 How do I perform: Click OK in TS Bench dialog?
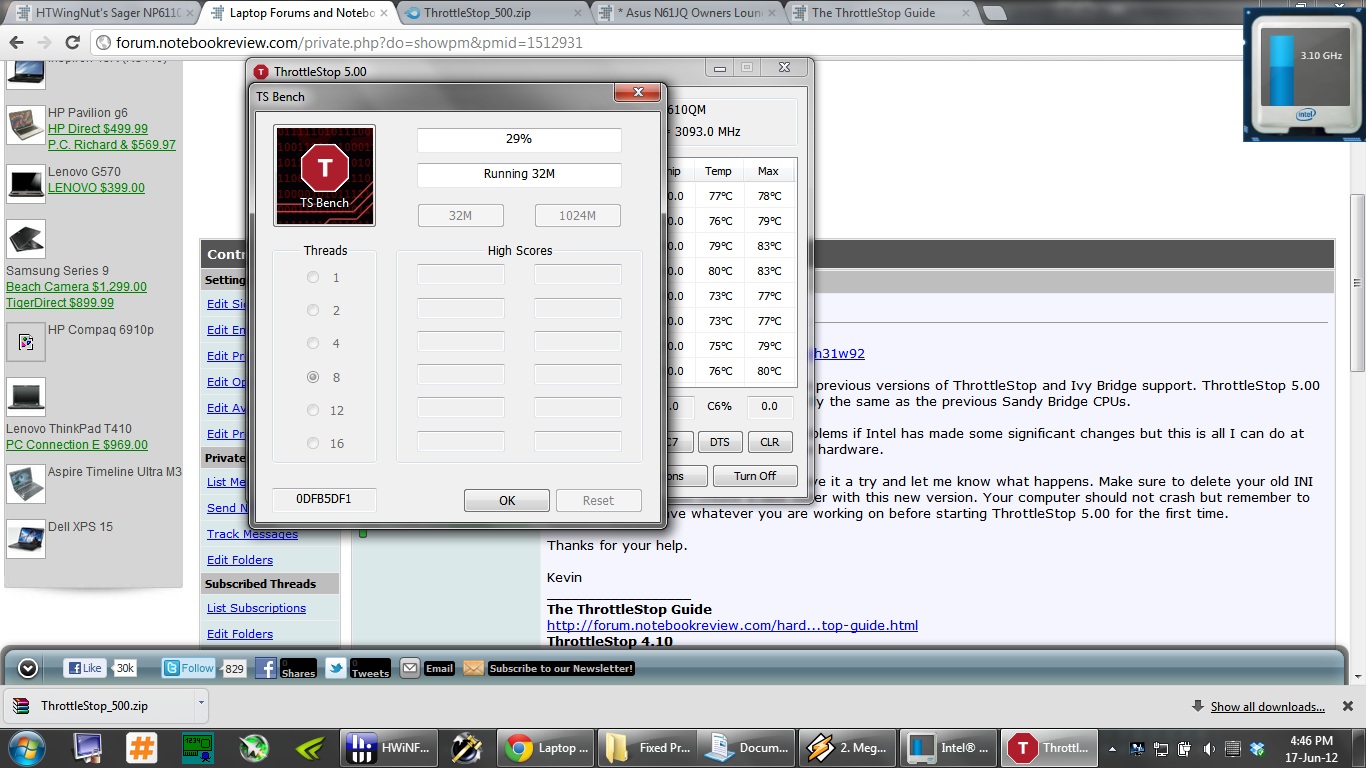click(x=507, y=500)
